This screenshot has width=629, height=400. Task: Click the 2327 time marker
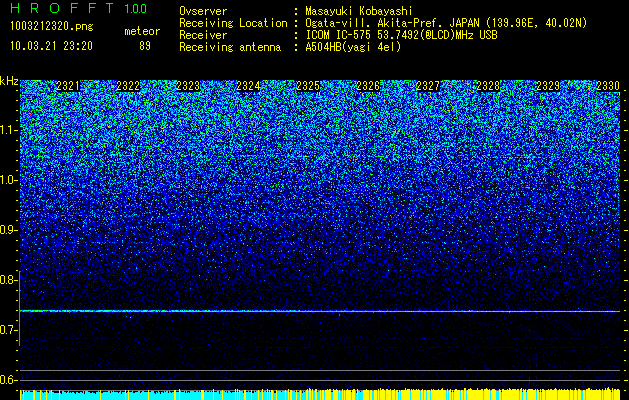[428, 86]
